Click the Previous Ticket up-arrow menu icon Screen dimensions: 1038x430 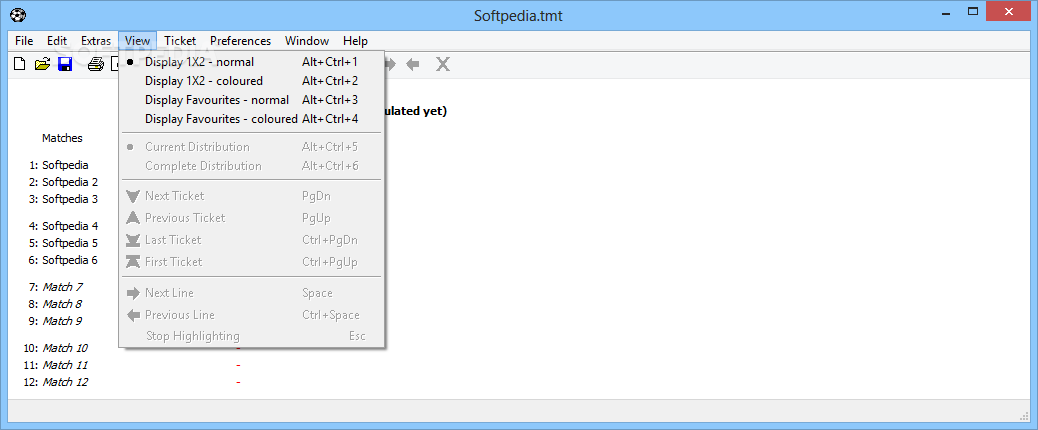[x=133, y=218]
